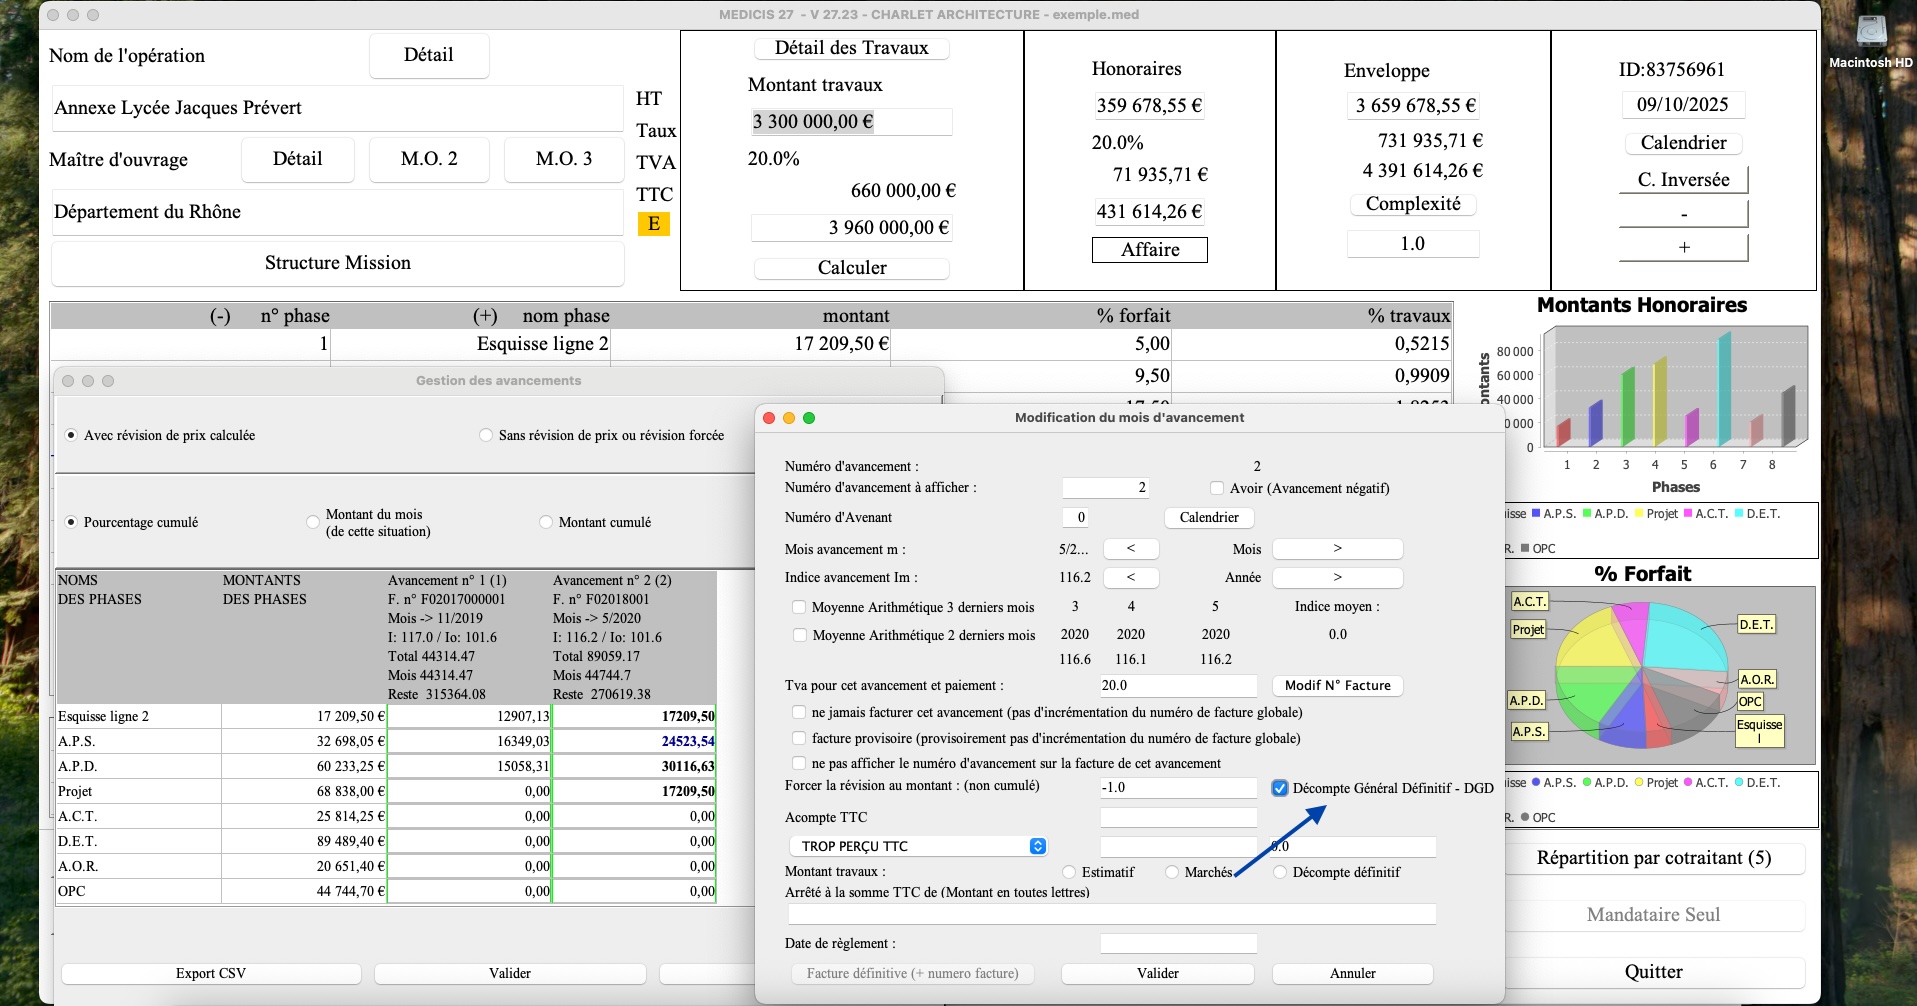Select Sans révision de prix option

pos(486,435)
